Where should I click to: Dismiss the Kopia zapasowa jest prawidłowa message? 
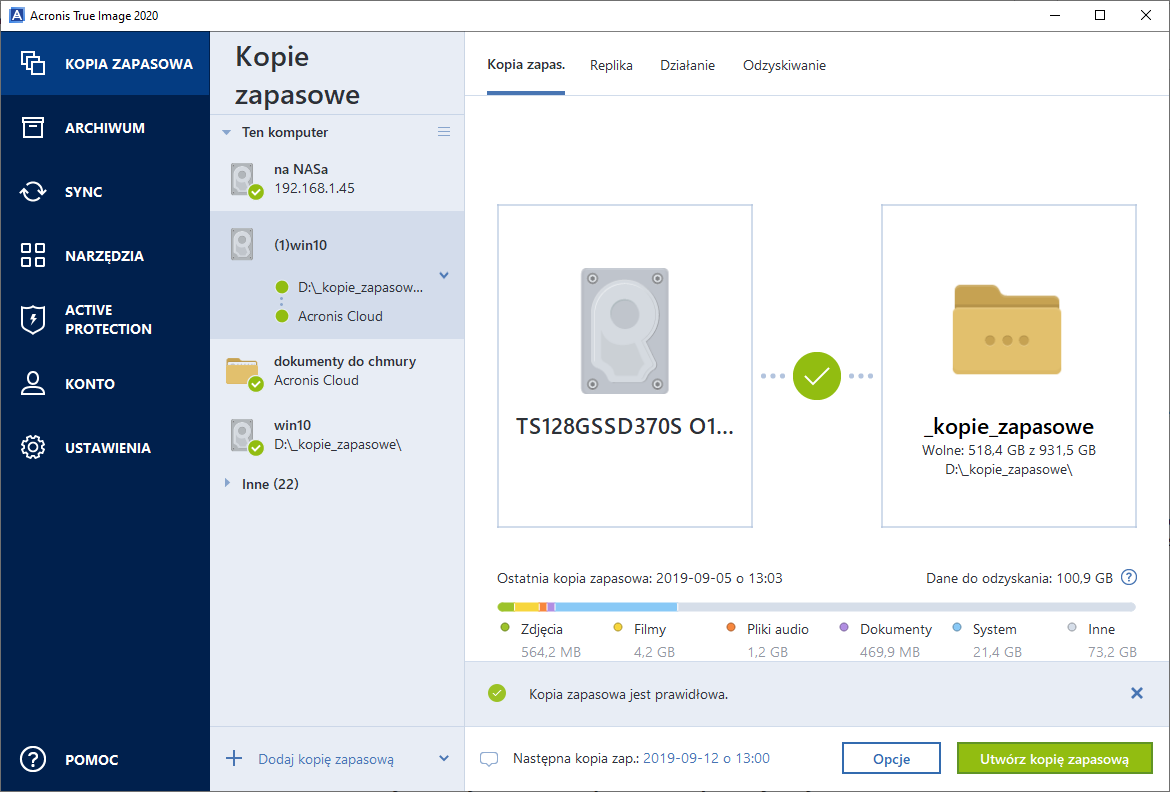pos(1136,693)
